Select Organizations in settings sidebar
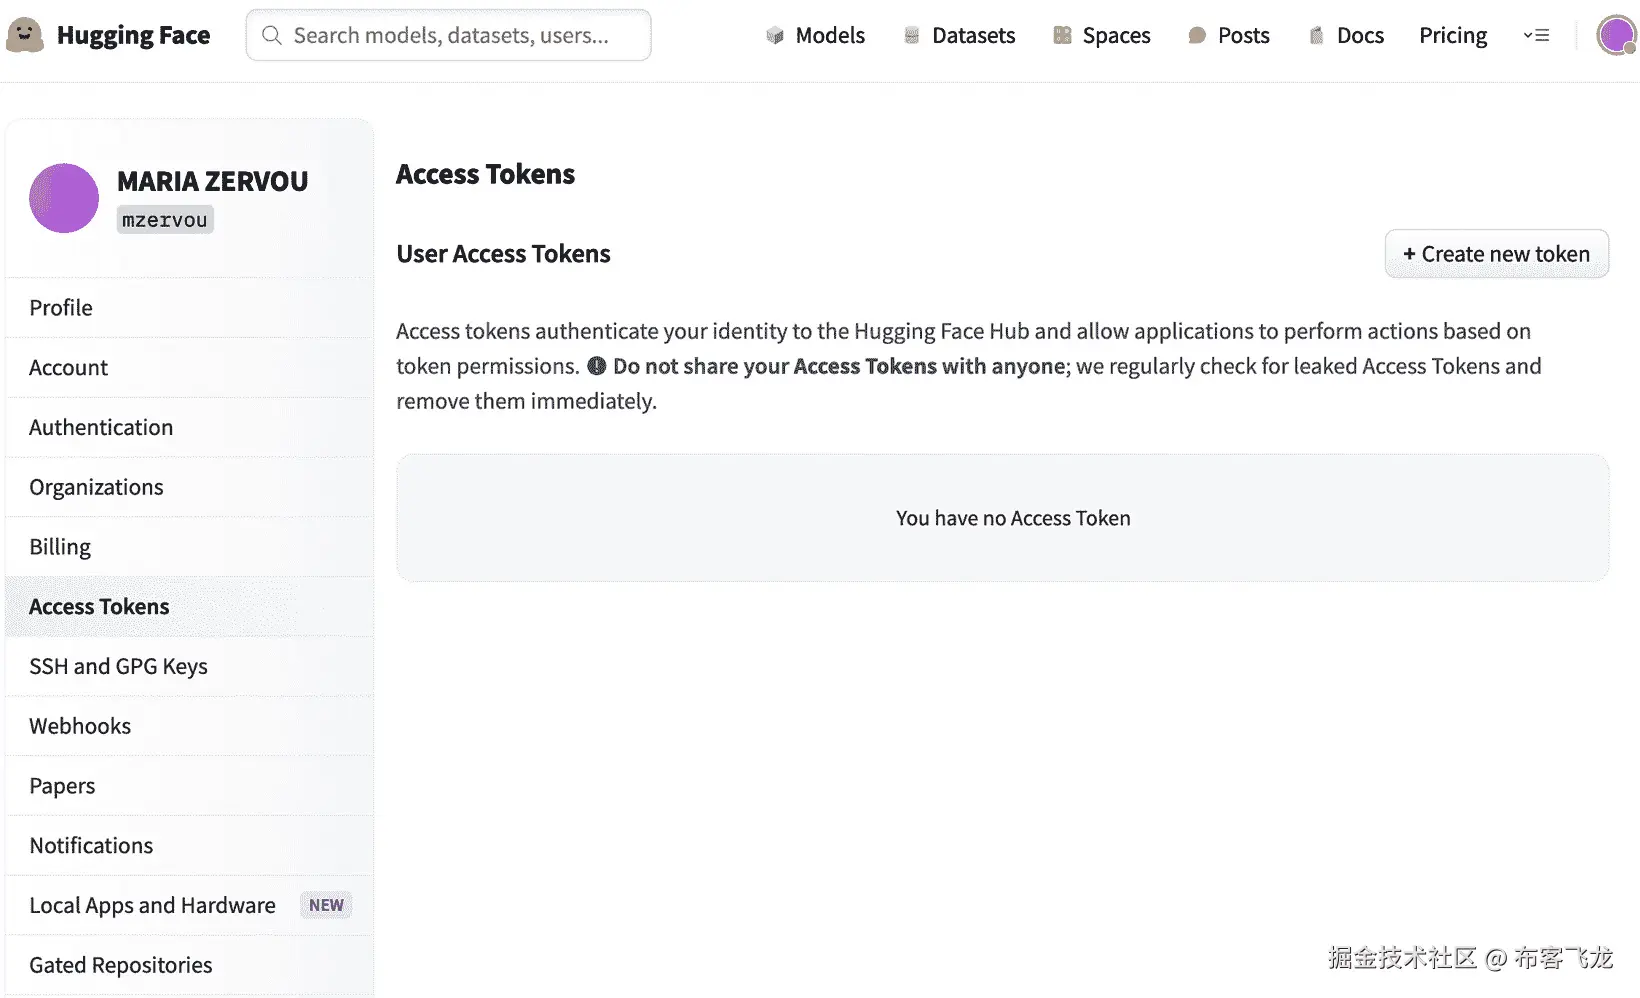 point(96,487)
